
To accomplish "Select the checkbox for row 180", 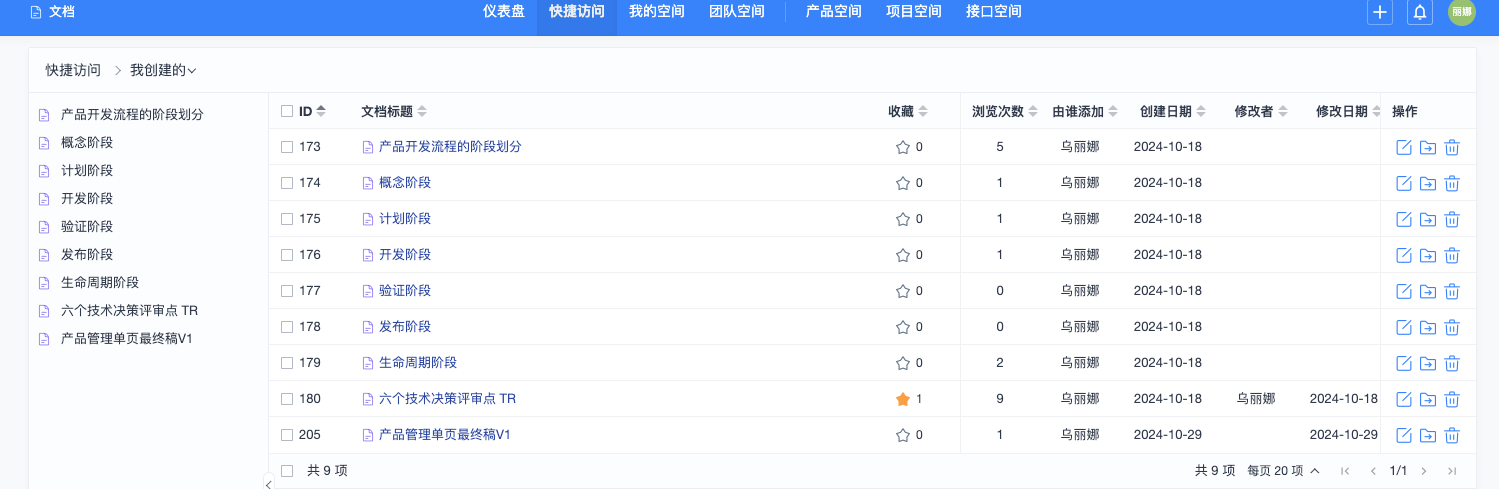I will click(x=287, y=399).
